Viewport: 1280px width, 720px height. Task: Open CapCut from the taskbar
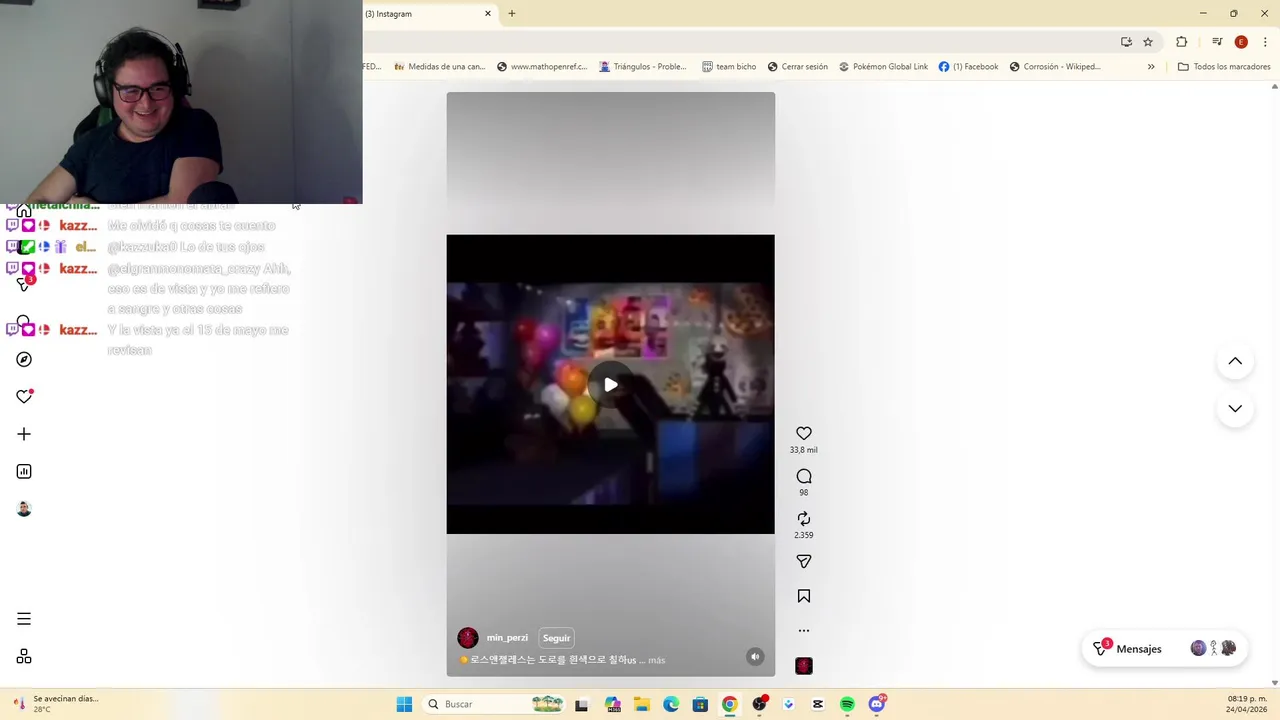tap(818, 704)
